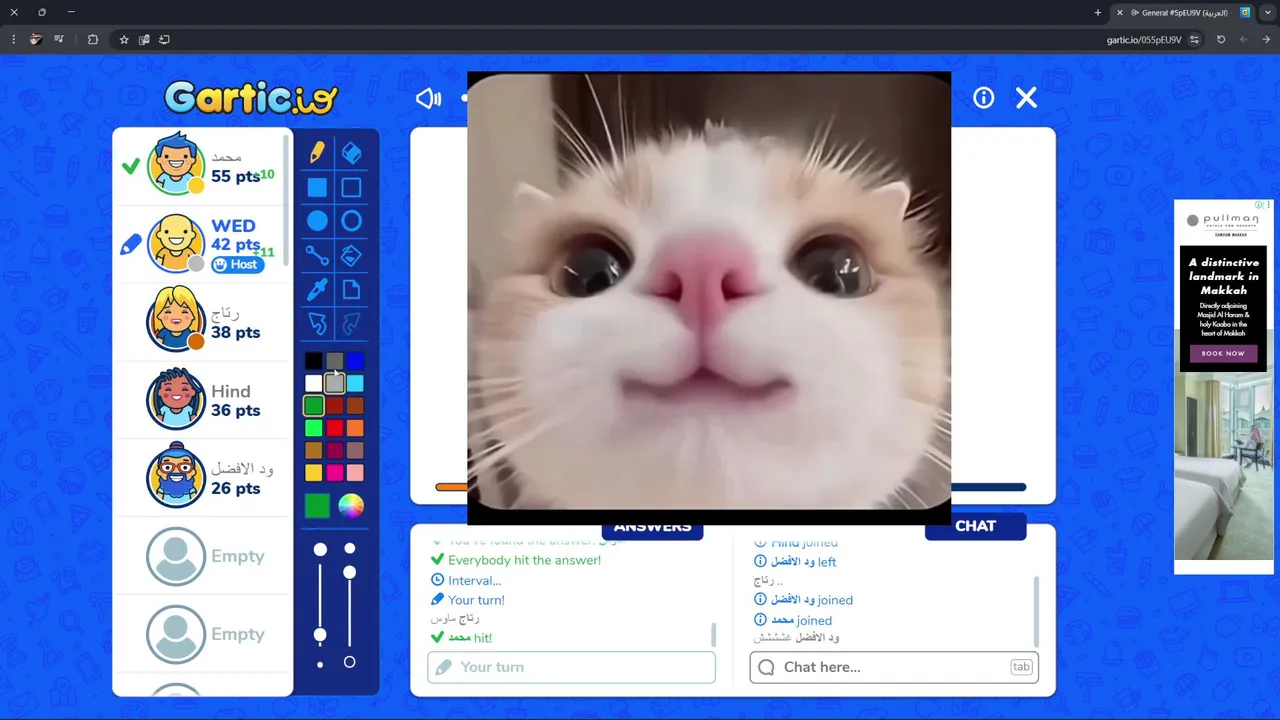Select the yellow color swatch
Image resolution: width=1280 pixels, height=720 pixels.
click(x=314, y=472)
